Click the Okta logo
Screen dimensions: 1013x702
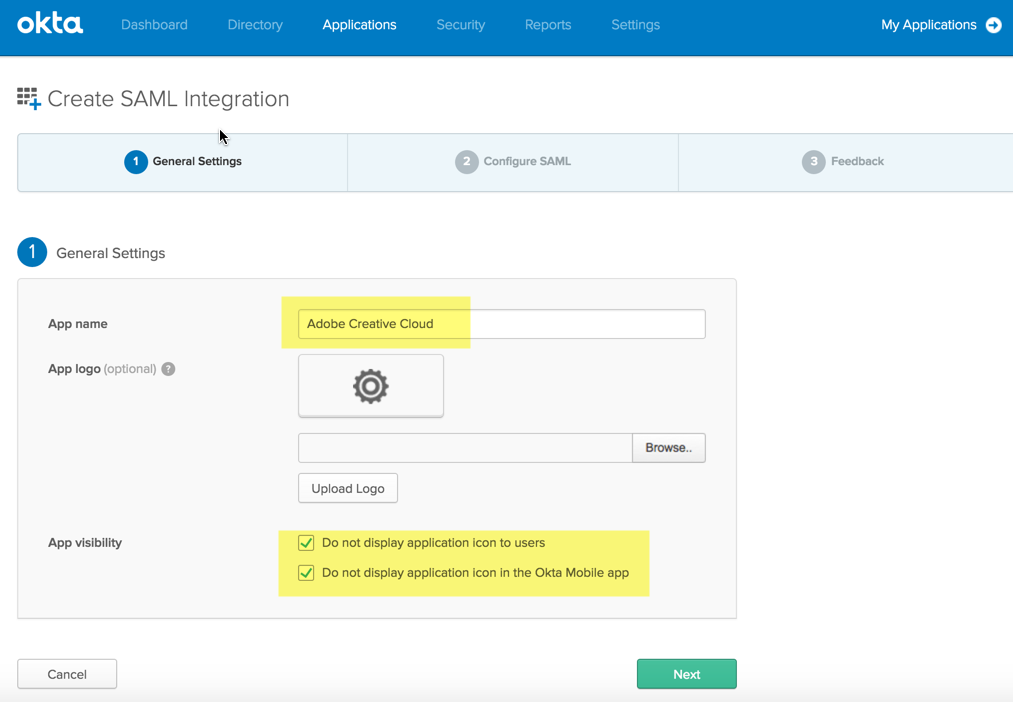click(x=49, y=25)
